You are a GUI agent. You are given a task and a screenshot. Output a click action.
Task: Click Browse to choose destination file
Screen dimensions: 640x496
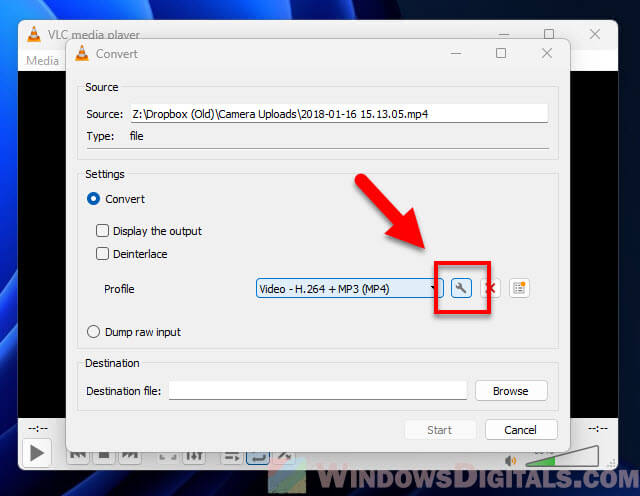(x=511, y=391)
